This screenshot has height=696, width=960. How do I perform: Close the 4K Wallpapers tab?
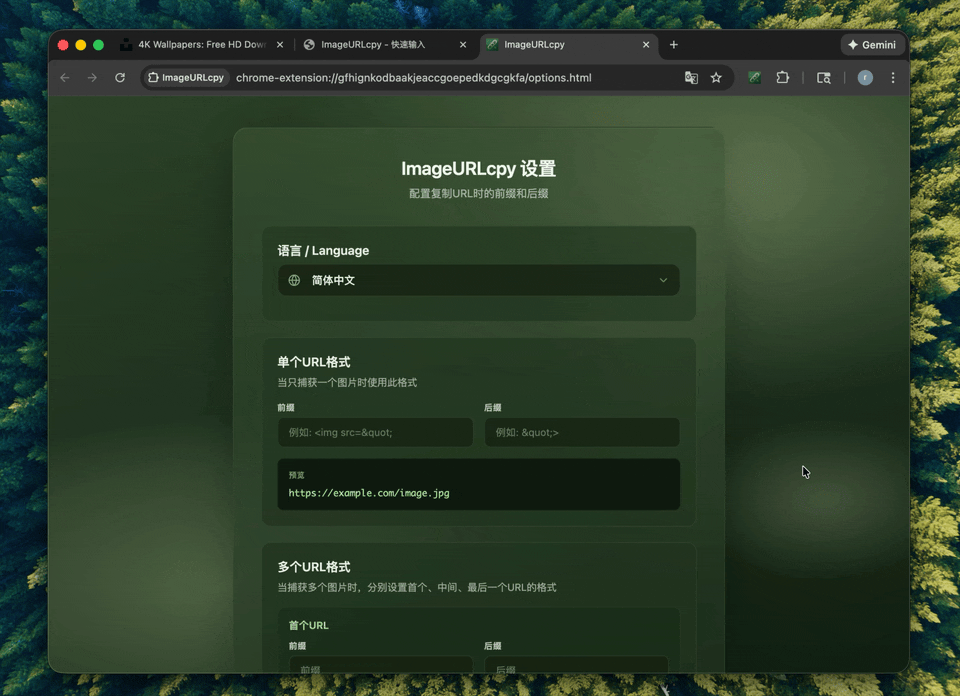click(x=280, y=45)
